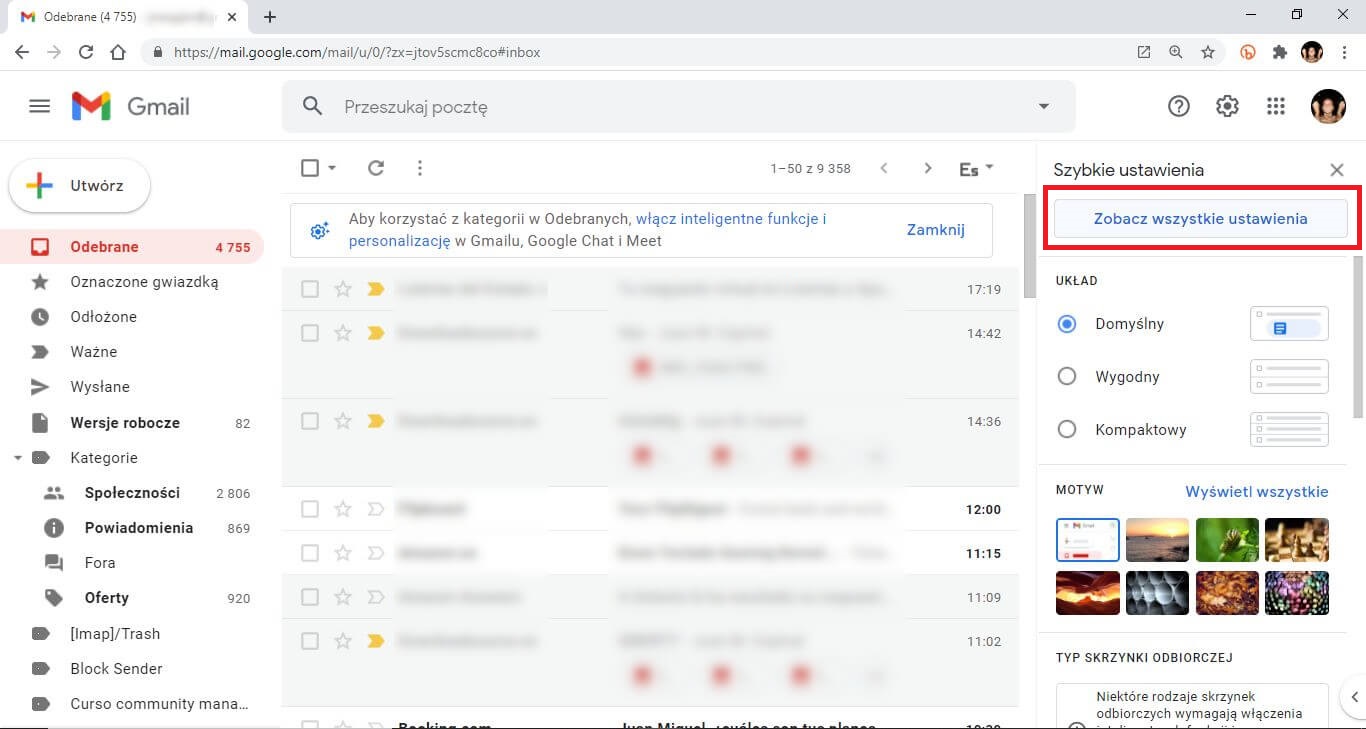Click the inbox vertical scrollbar
The image size is (1366, 729).
click(1029, 245)
